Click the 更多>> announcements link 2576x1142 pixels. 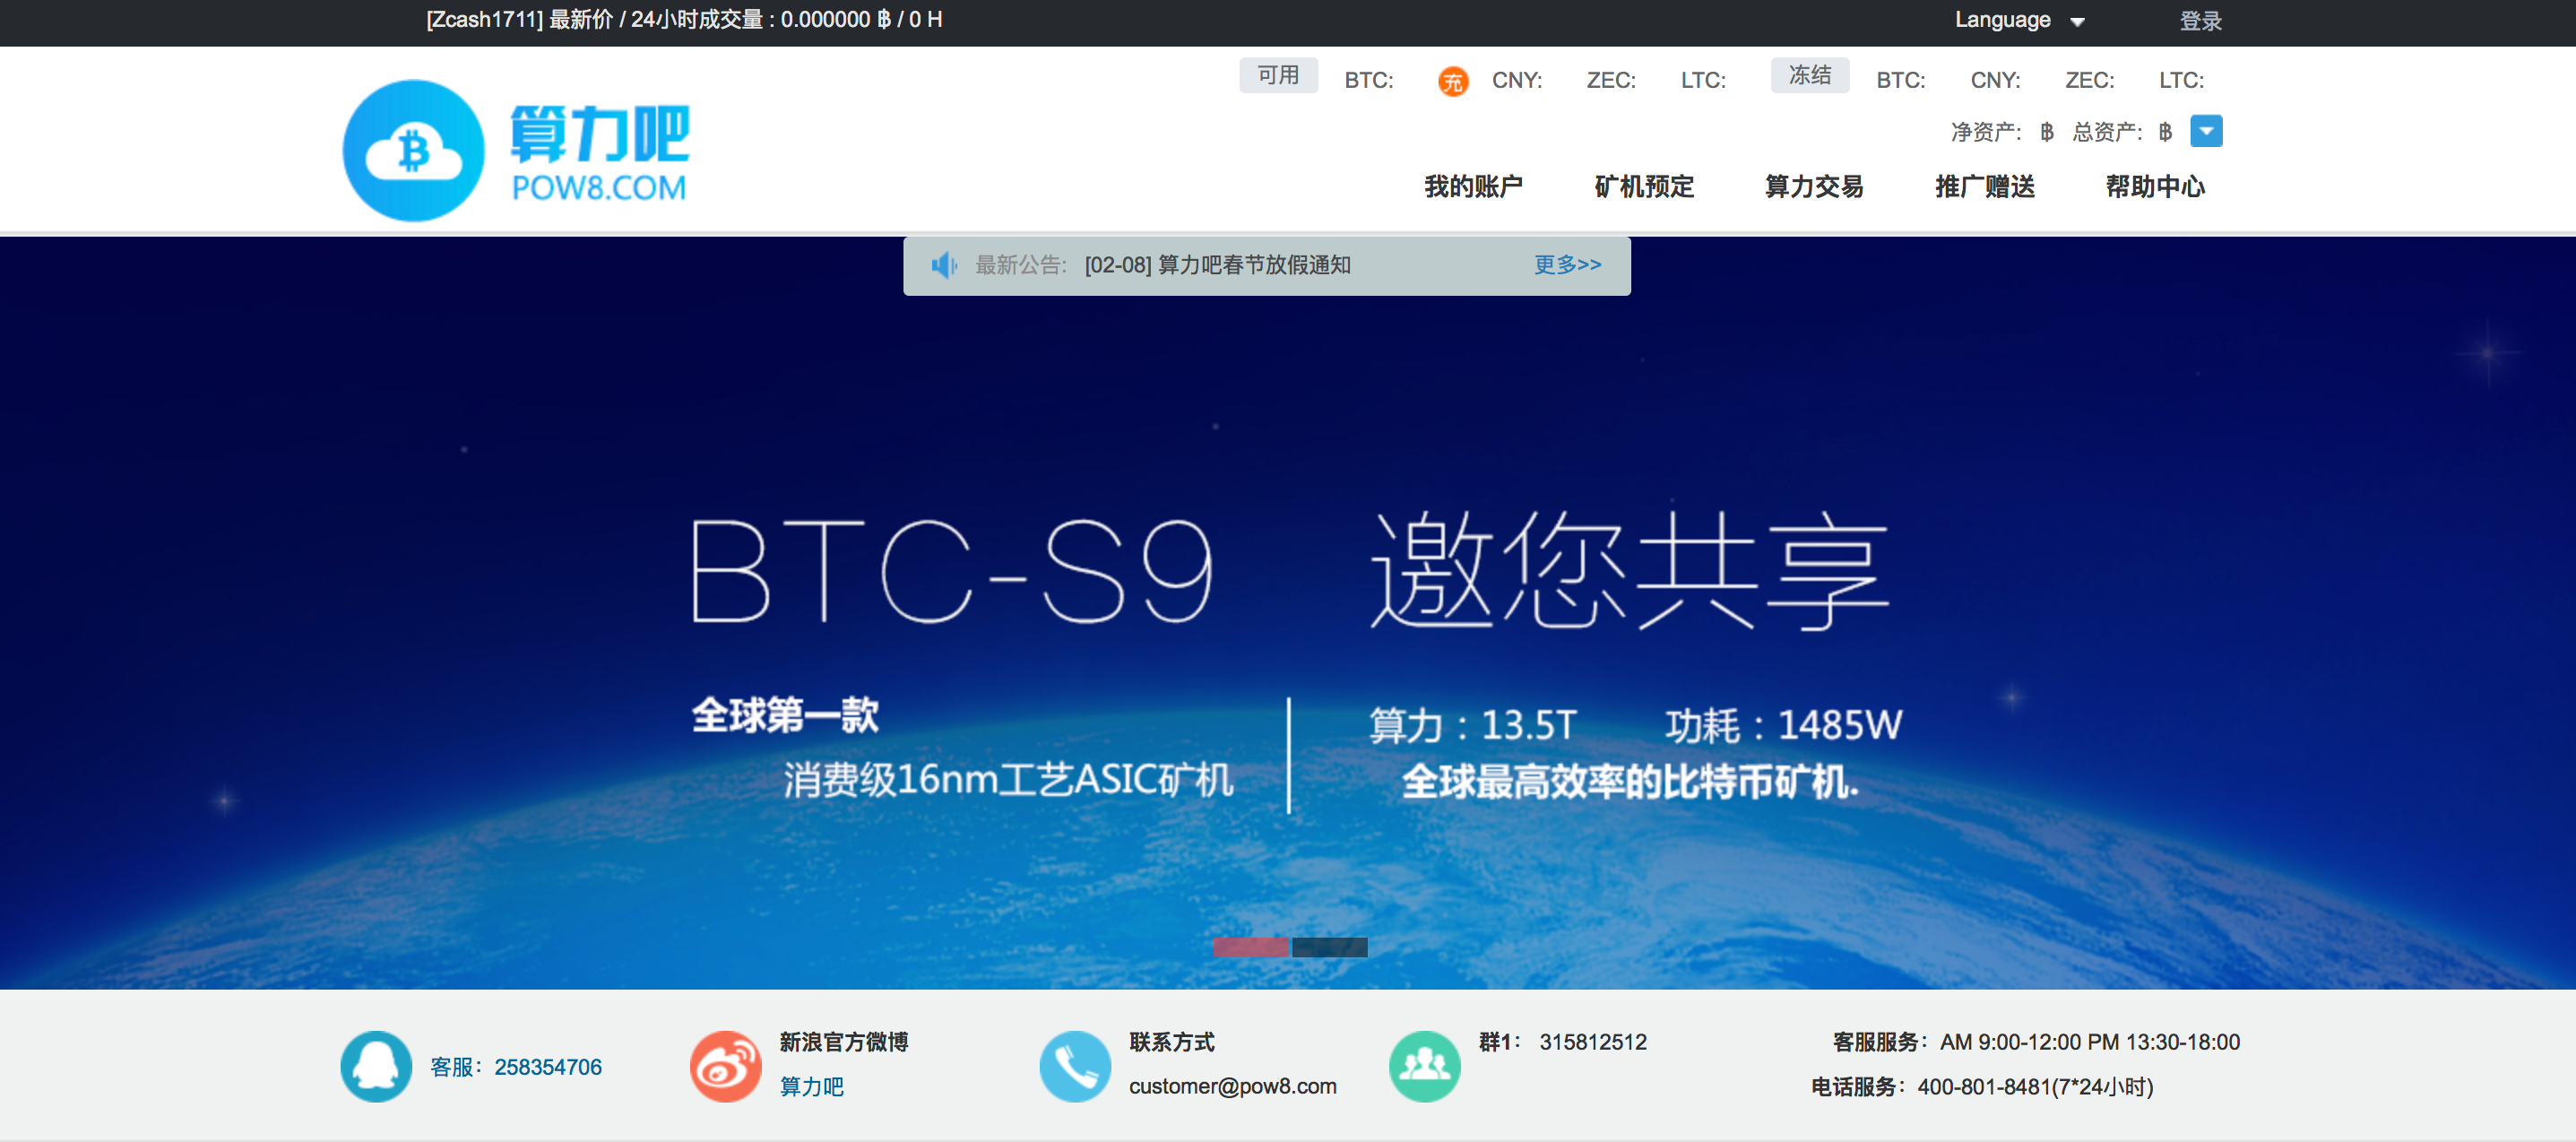1567,265
